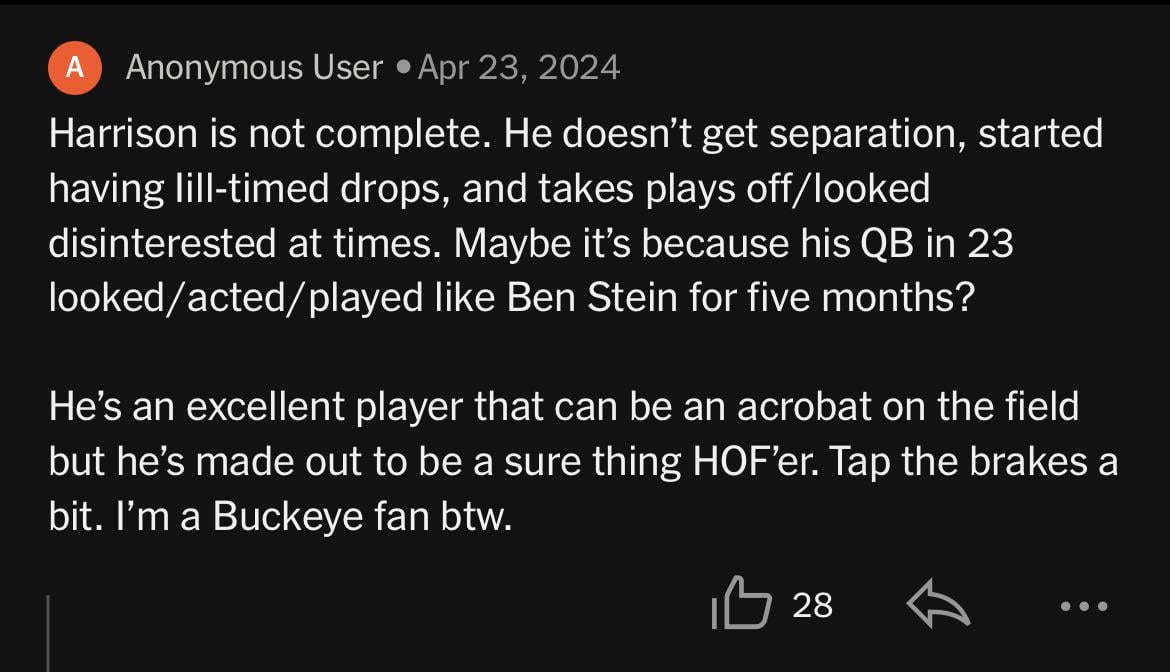Toggle the recommendation using the thumbs-up control
The image size is (1170, 672).
[x=743, y=604]
